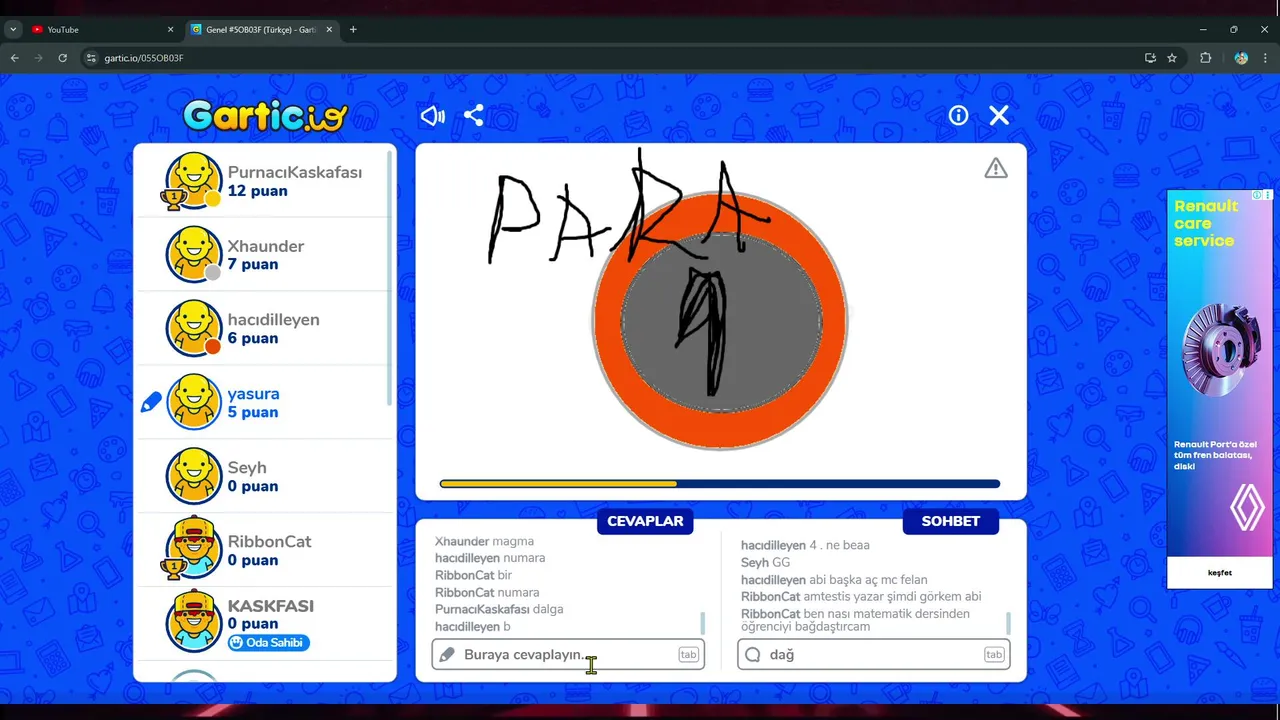Image resolution: width=1280 pixels, height=720 pixels.
Task: Click hacıdilleyen's avatar
Action: (193, 328)
